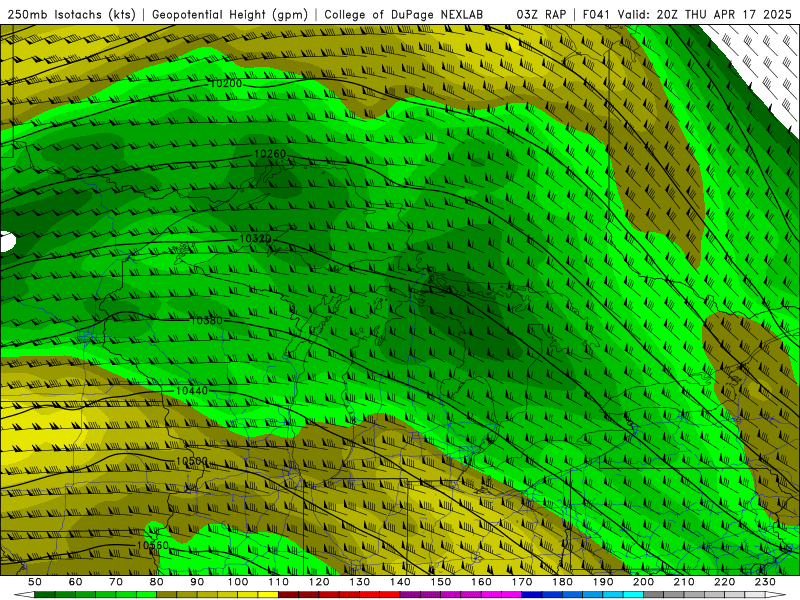
Task: Click the bright red swatch in the color bar
Action: [x=390, y=595]
